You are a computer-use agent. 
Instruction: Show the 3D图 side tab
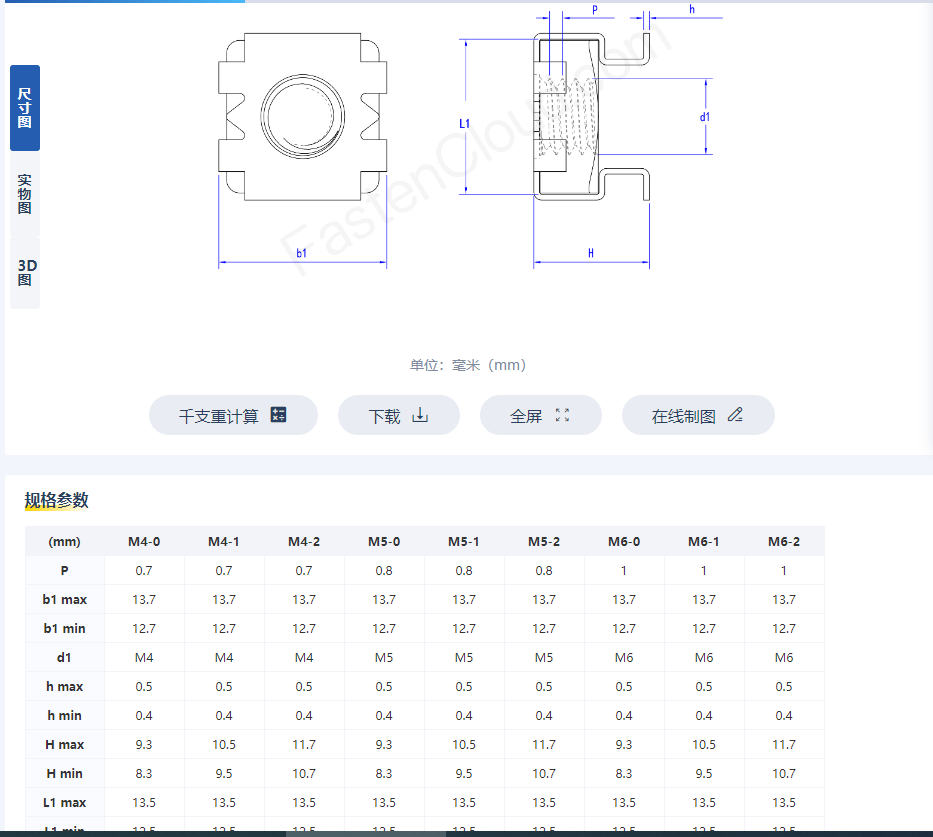tap(26, 272)
